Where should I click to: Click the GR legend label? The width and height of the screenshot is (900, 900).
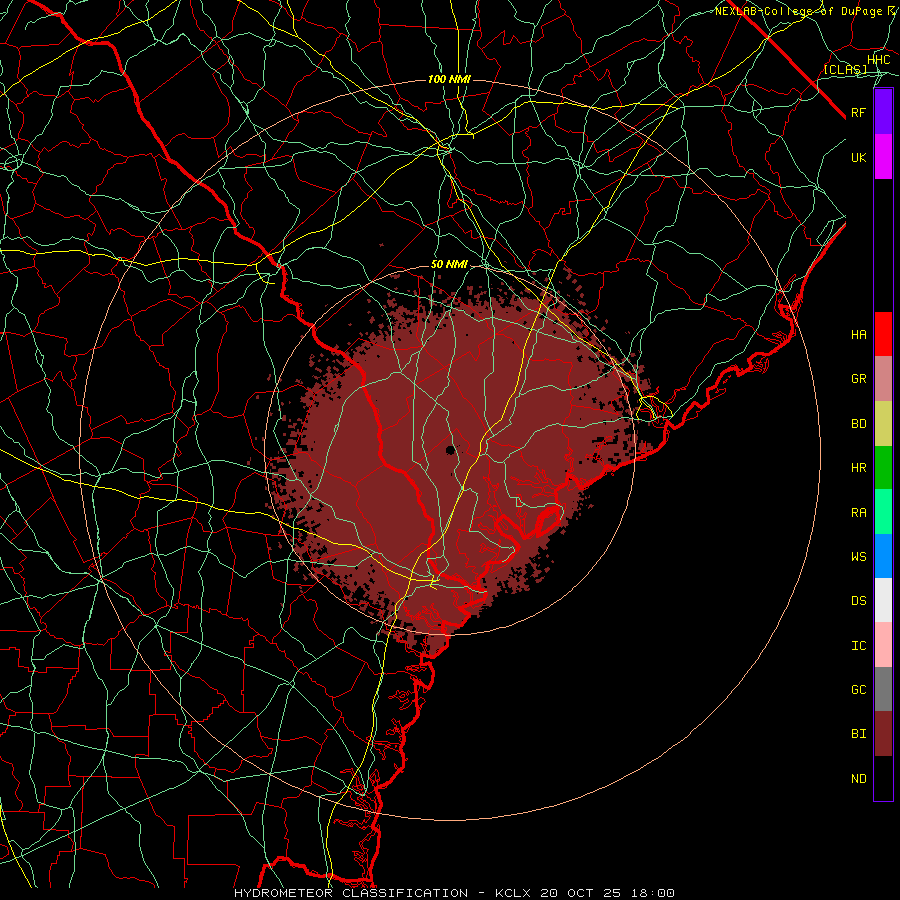[x=859, y=379]
